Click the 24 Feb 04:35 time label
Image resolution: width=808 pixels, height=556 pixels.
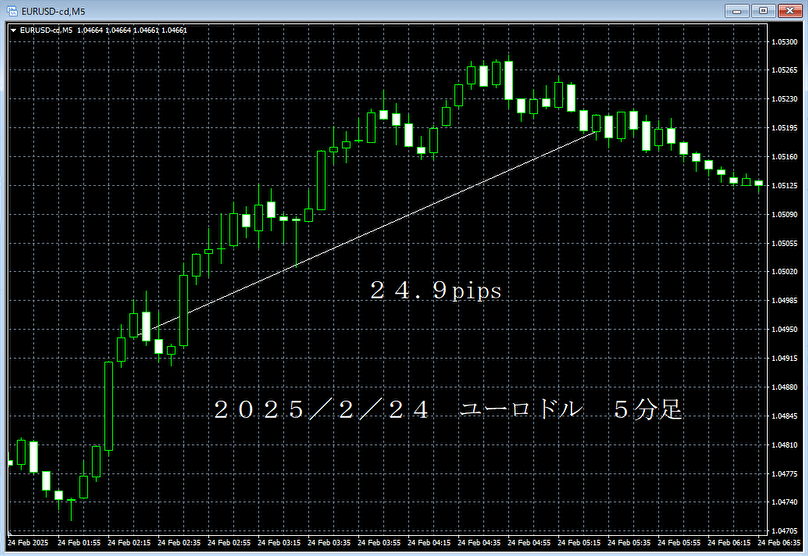[479, 543]
